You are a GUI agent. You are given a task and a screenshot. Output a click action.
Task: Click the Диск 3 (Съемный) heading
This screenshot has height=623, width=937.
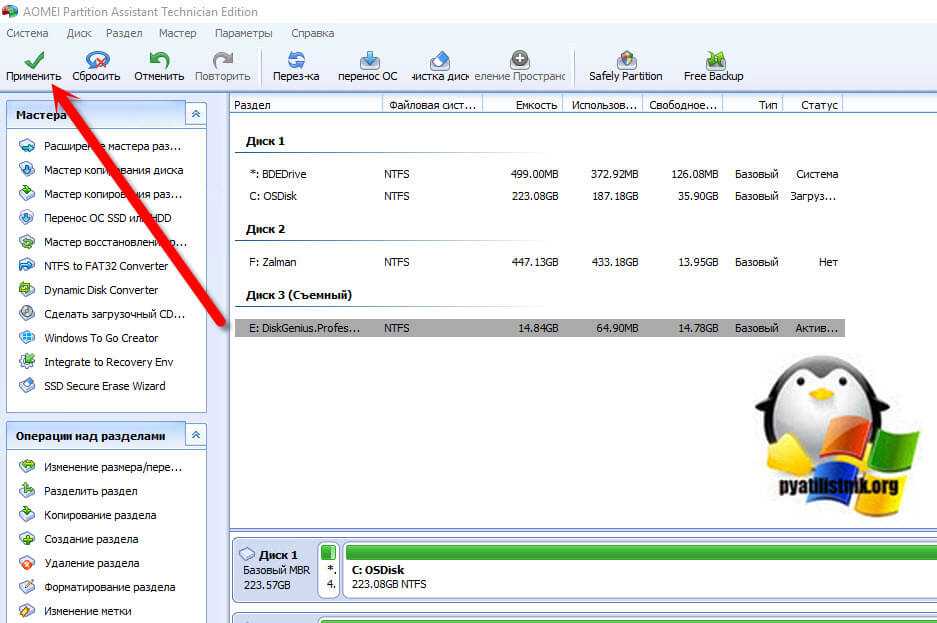coord(299,295)
